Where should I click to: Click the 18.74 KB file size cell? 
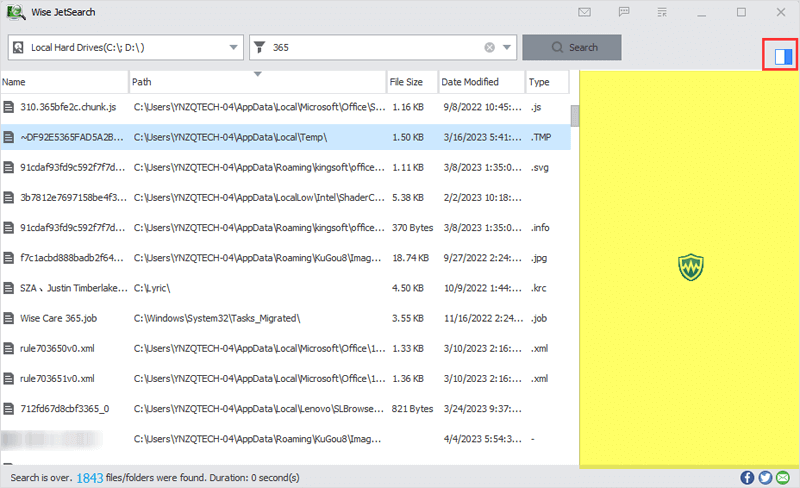click(x=411, y=258)
